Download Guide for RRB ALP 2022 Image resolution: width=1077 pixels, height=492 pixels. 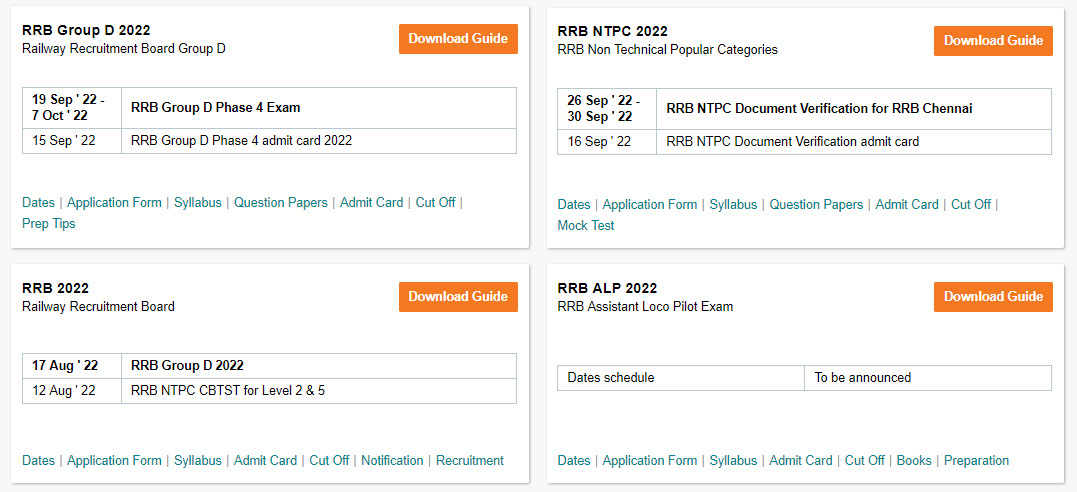click(x=993, y=297)
